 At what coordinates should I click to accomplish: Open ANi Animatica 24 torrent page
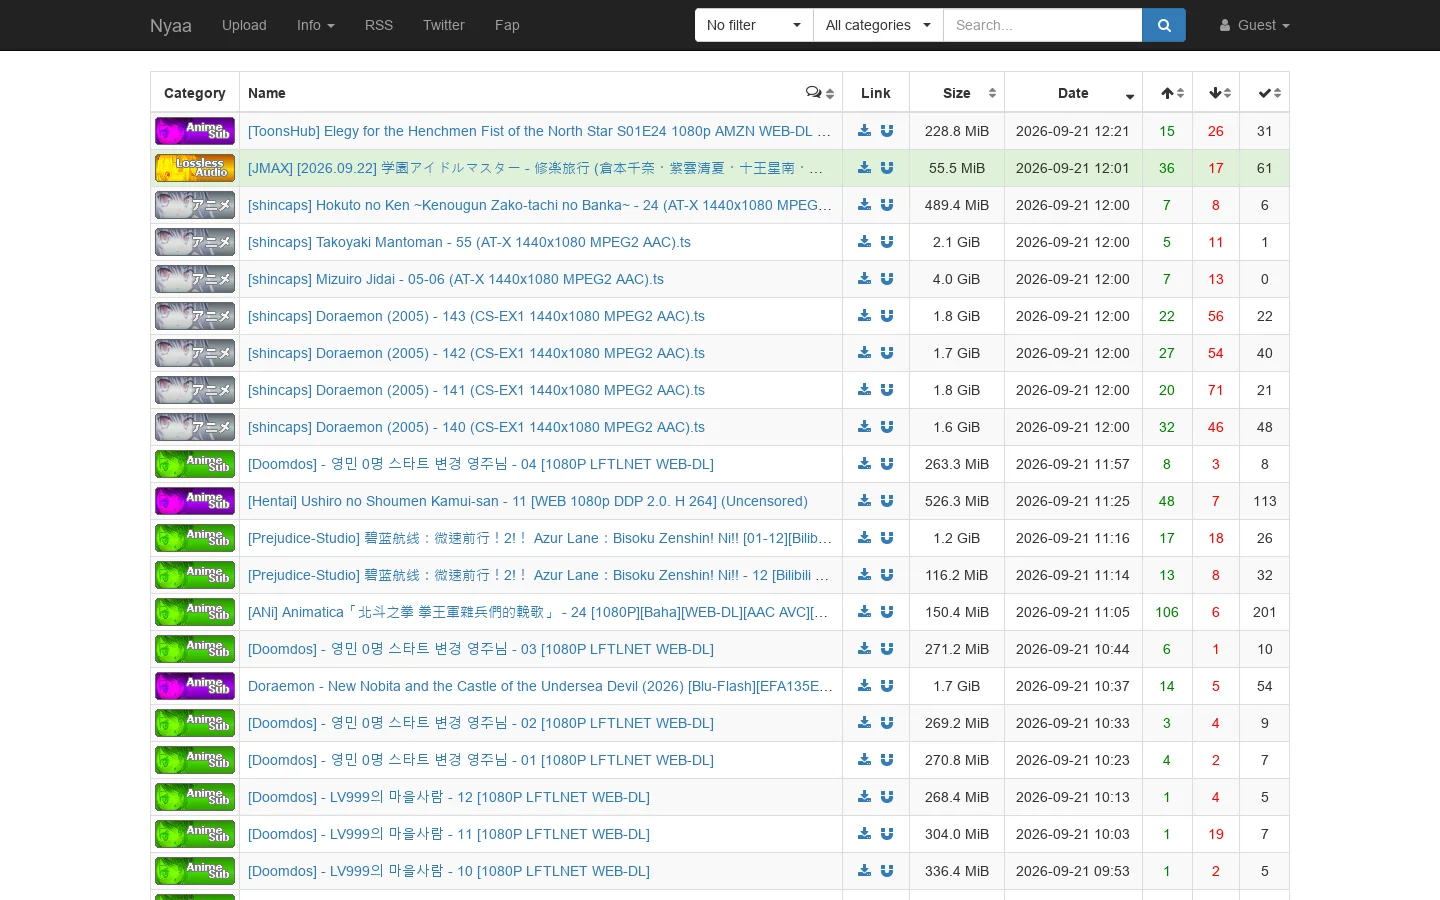click(538, 612)
